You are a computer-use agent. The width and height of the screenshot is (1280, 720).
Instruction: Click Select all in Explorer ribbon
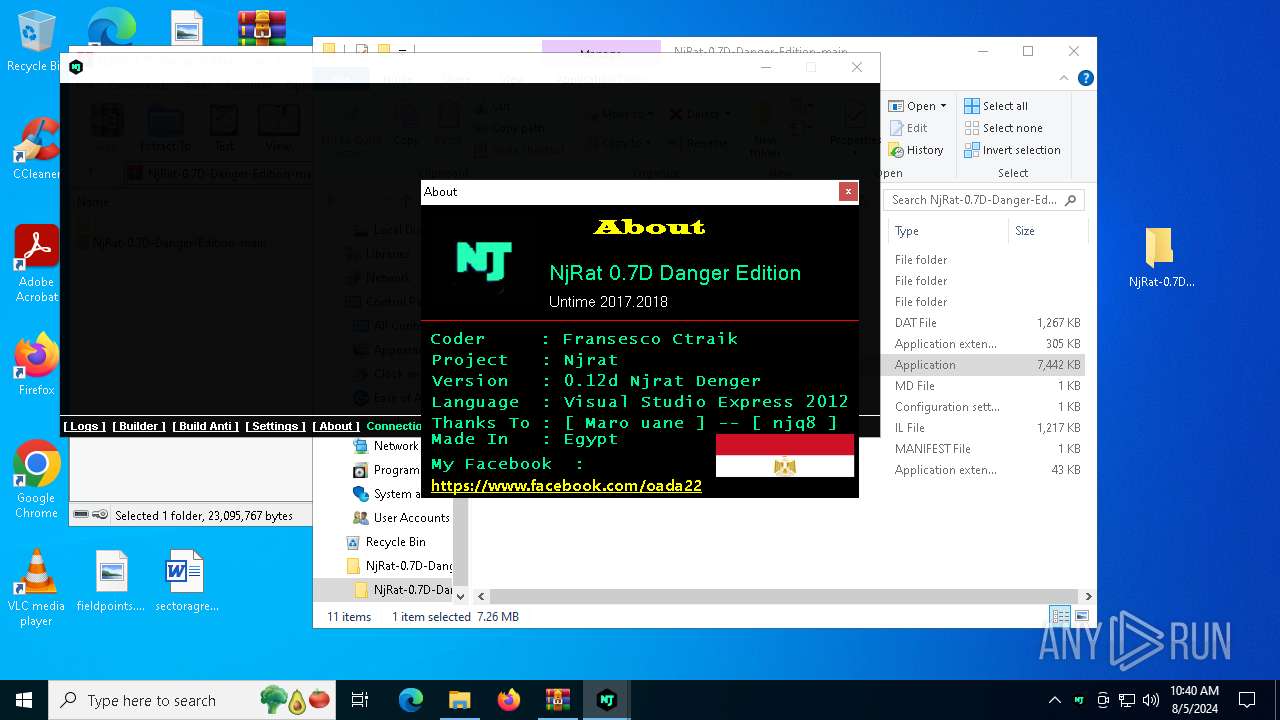pyautogui.click(x=996, y=106)
